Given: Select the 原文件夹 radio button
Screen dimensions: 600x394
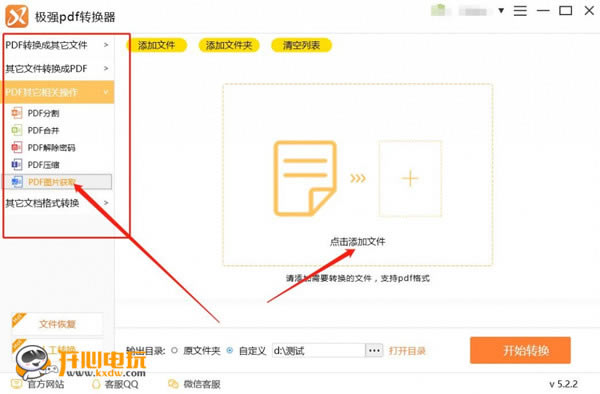Looking at the screenshot, I should click(174, 350).
